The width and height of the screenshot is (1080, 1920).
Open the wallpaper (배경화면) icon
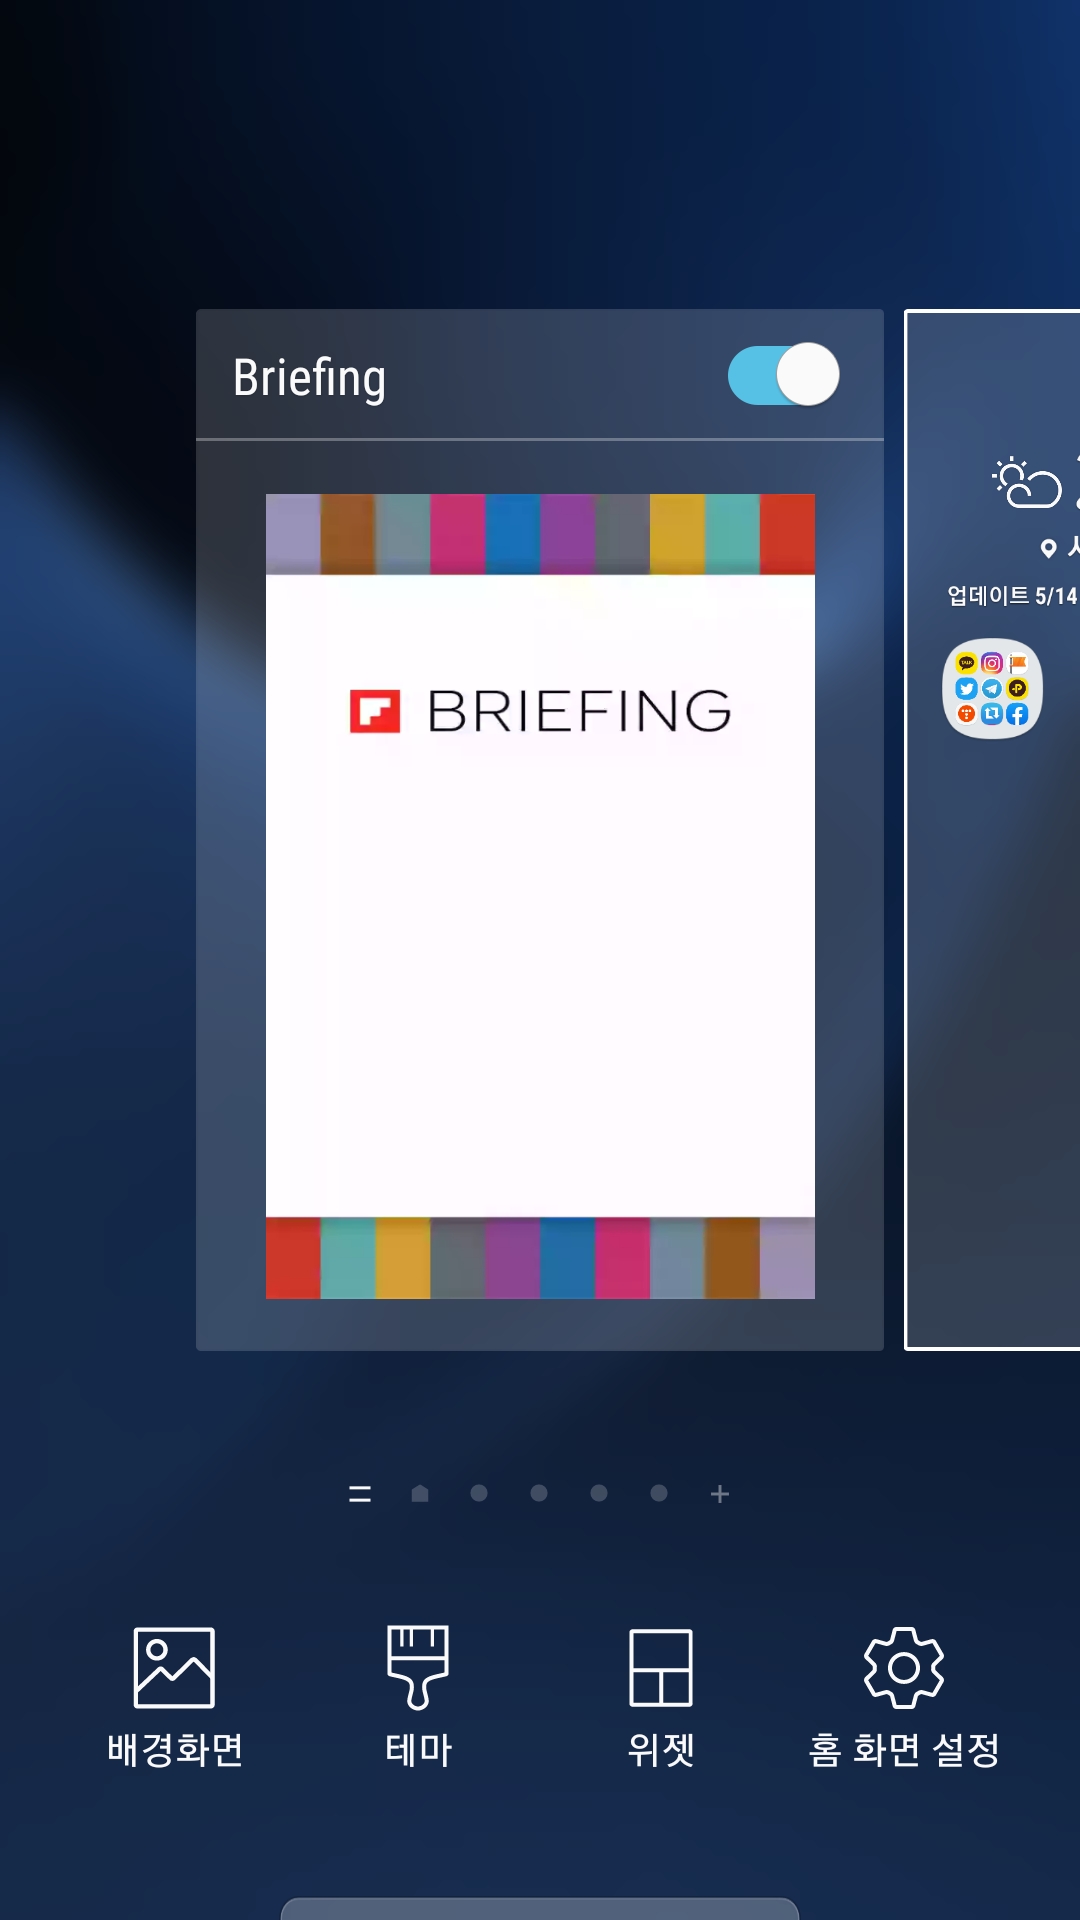click(x=174, y=1667)
